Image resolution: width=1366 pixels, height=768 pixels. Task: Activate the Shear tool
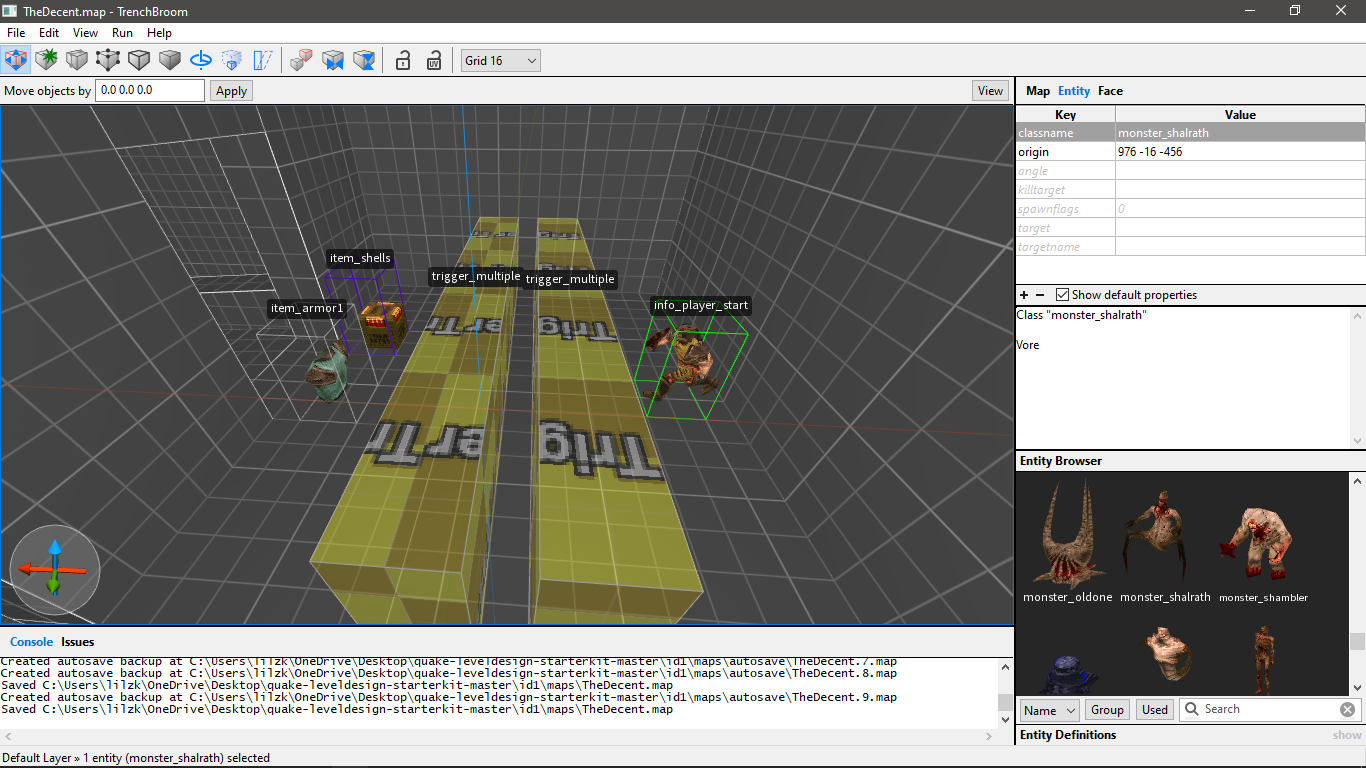click(x=263, y=60)
